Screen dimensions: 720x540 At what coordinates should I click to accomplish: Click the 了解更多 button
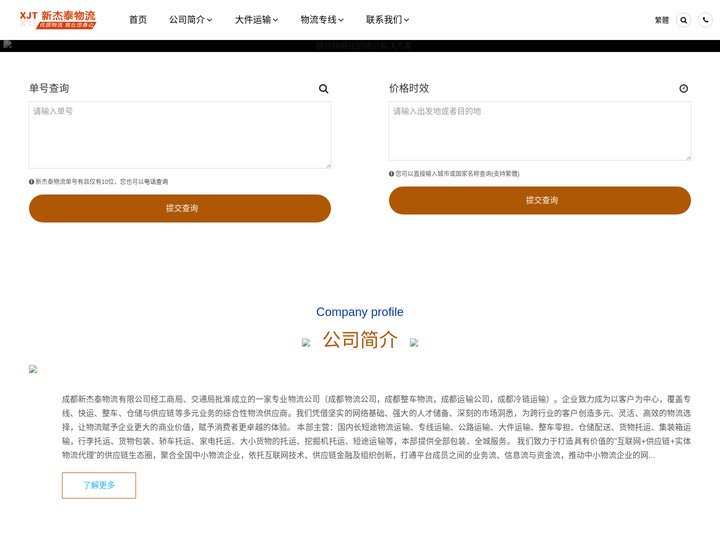click(x=99, y=485)
